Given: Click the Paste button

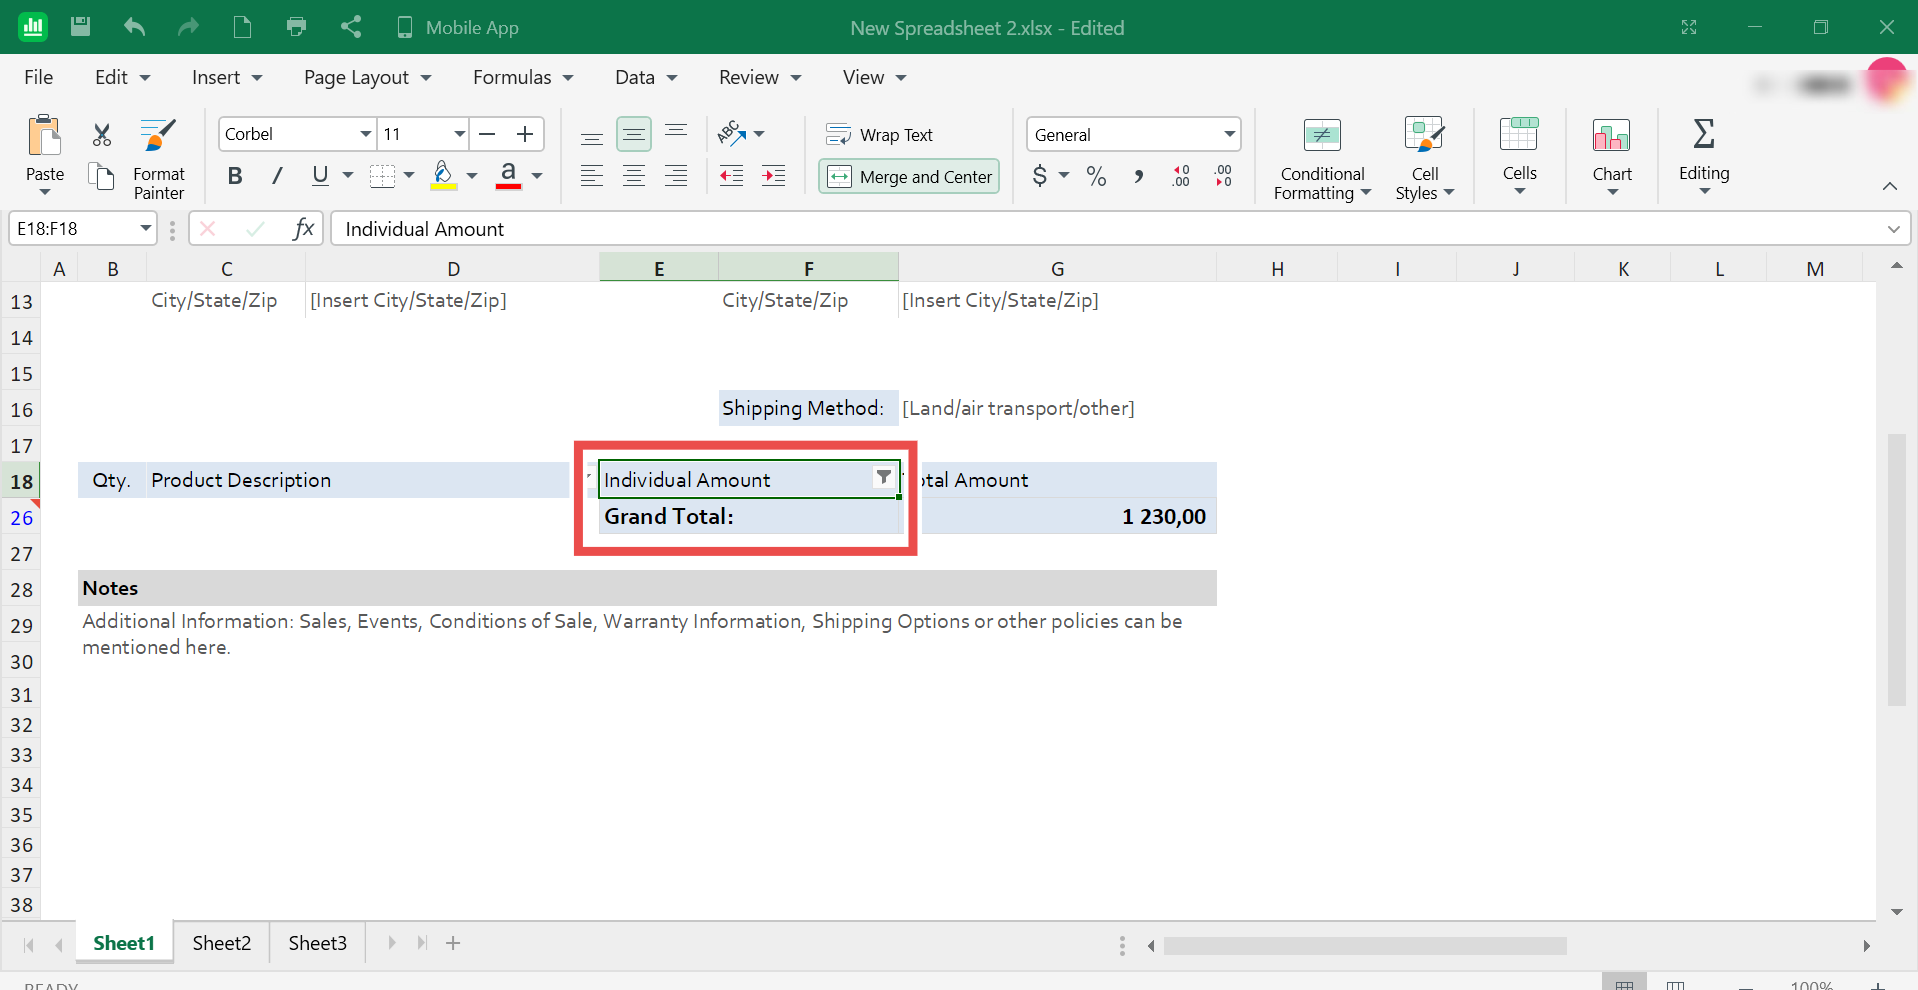Looking at the screenshot, I should point(45,157).
